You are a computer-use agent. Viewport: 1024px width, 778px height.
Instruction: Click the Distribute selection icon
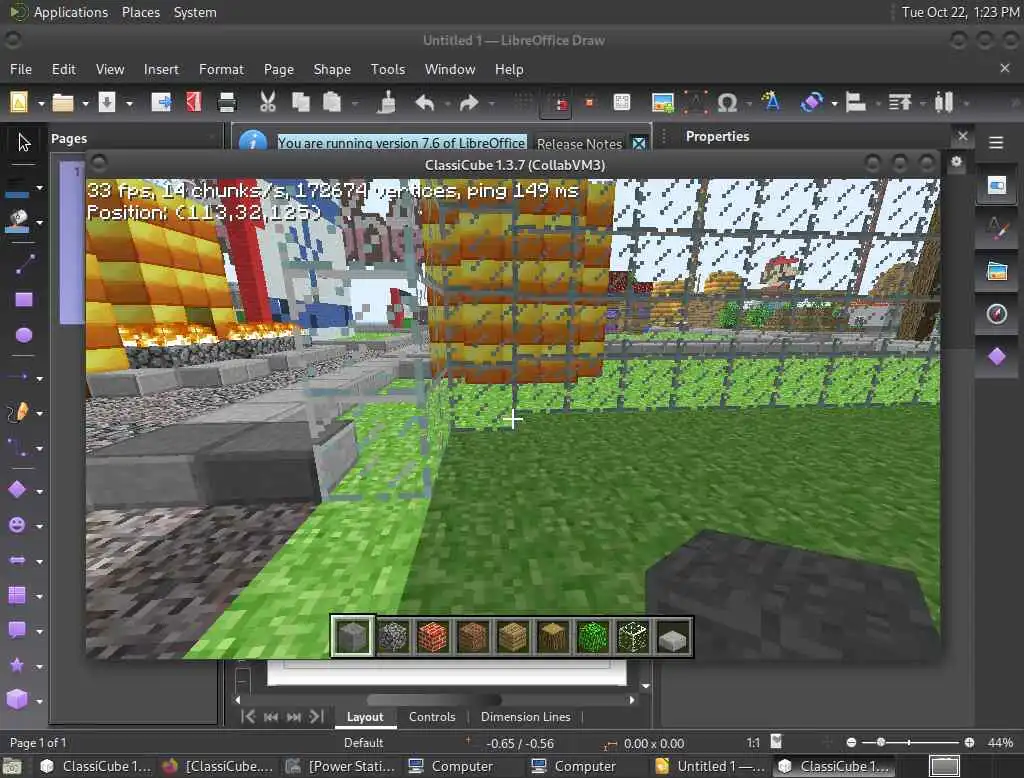pyautogui.click(x=944, y=103)
